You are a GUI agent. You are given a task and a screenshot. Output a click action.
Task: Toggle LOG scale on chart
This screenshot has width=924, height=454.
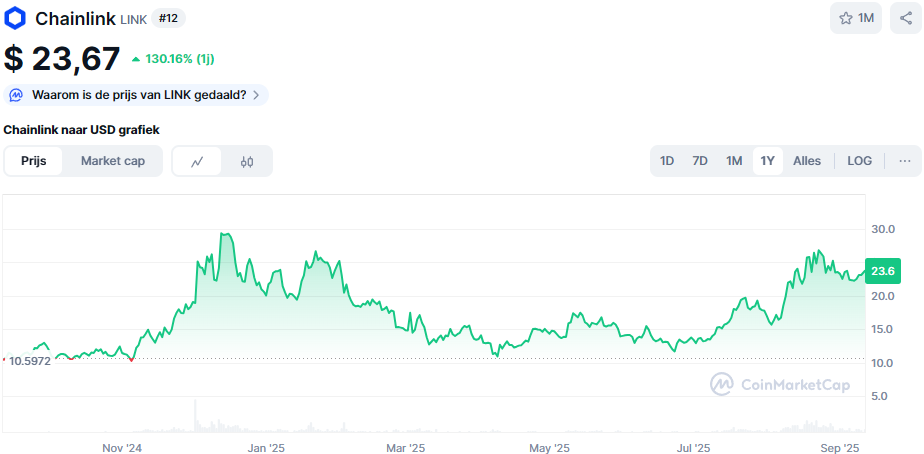click(x=859, y=160)
